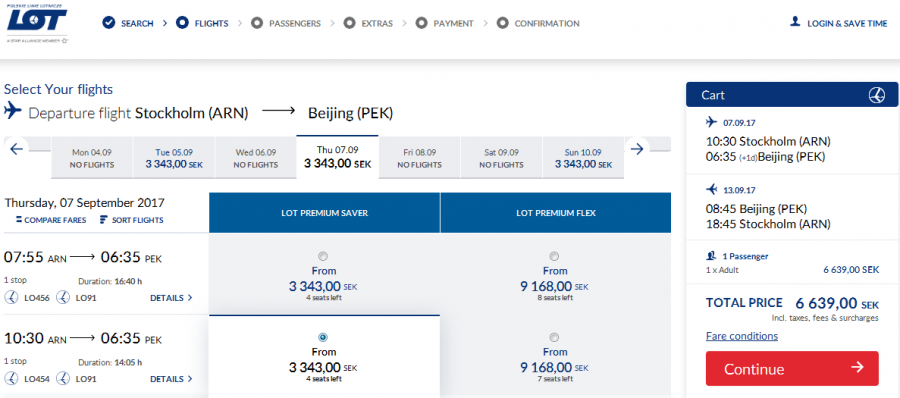
Task: Click the user icon beside Login
Action: point(795,22)
